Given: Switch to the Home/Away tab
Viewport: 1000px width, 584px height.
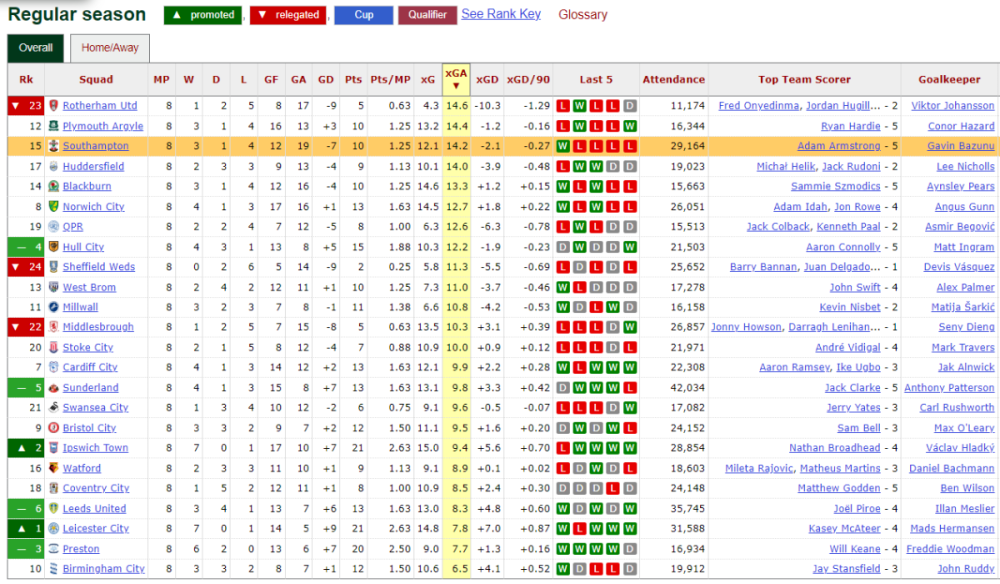Looking at the screenshot, I should [110, 48].
